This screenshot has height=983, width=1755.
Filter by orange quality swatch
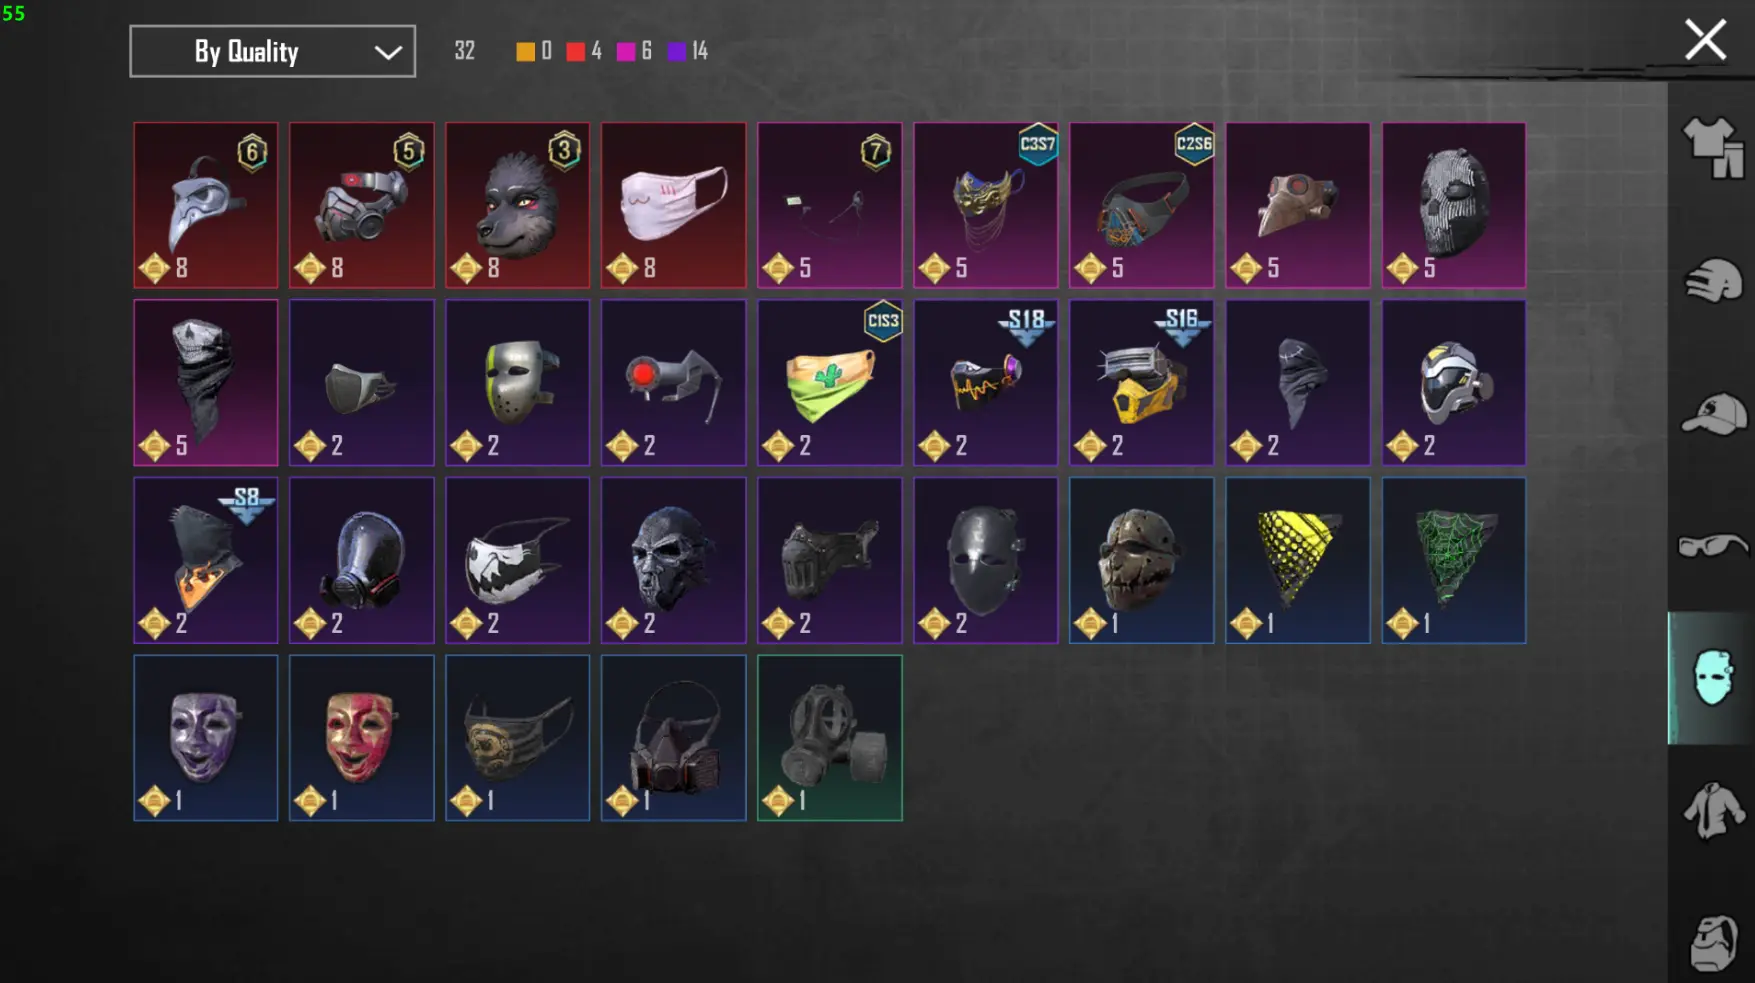525,51
